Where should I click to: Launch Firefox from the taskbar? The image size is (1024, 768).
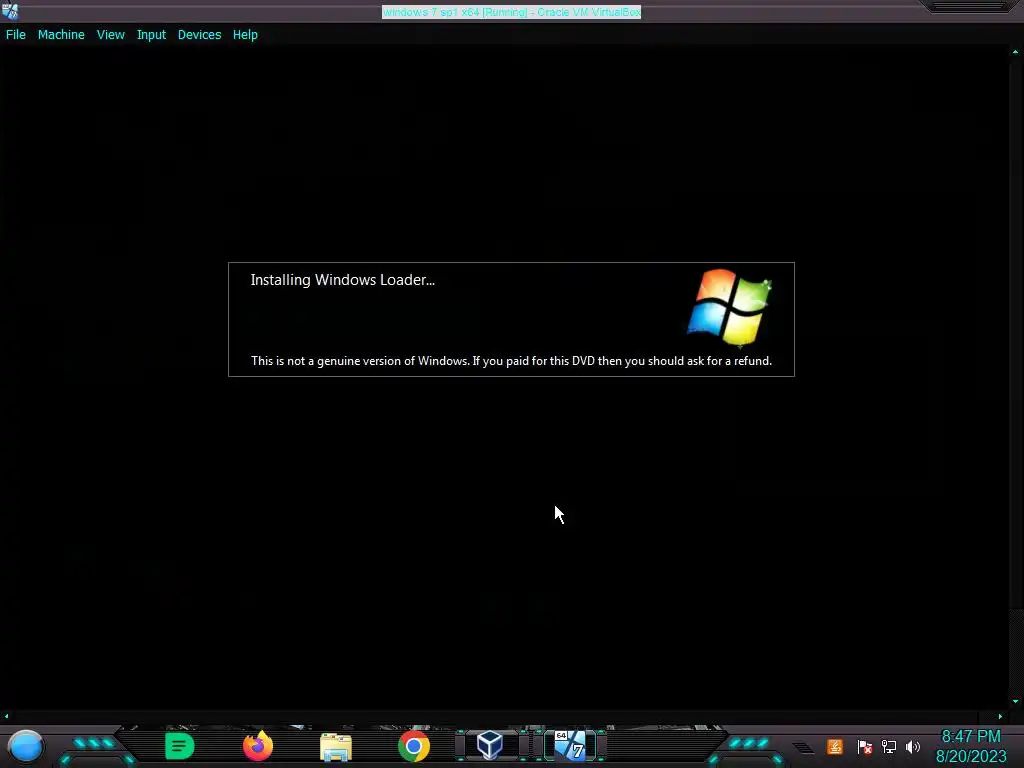point(257,746)
